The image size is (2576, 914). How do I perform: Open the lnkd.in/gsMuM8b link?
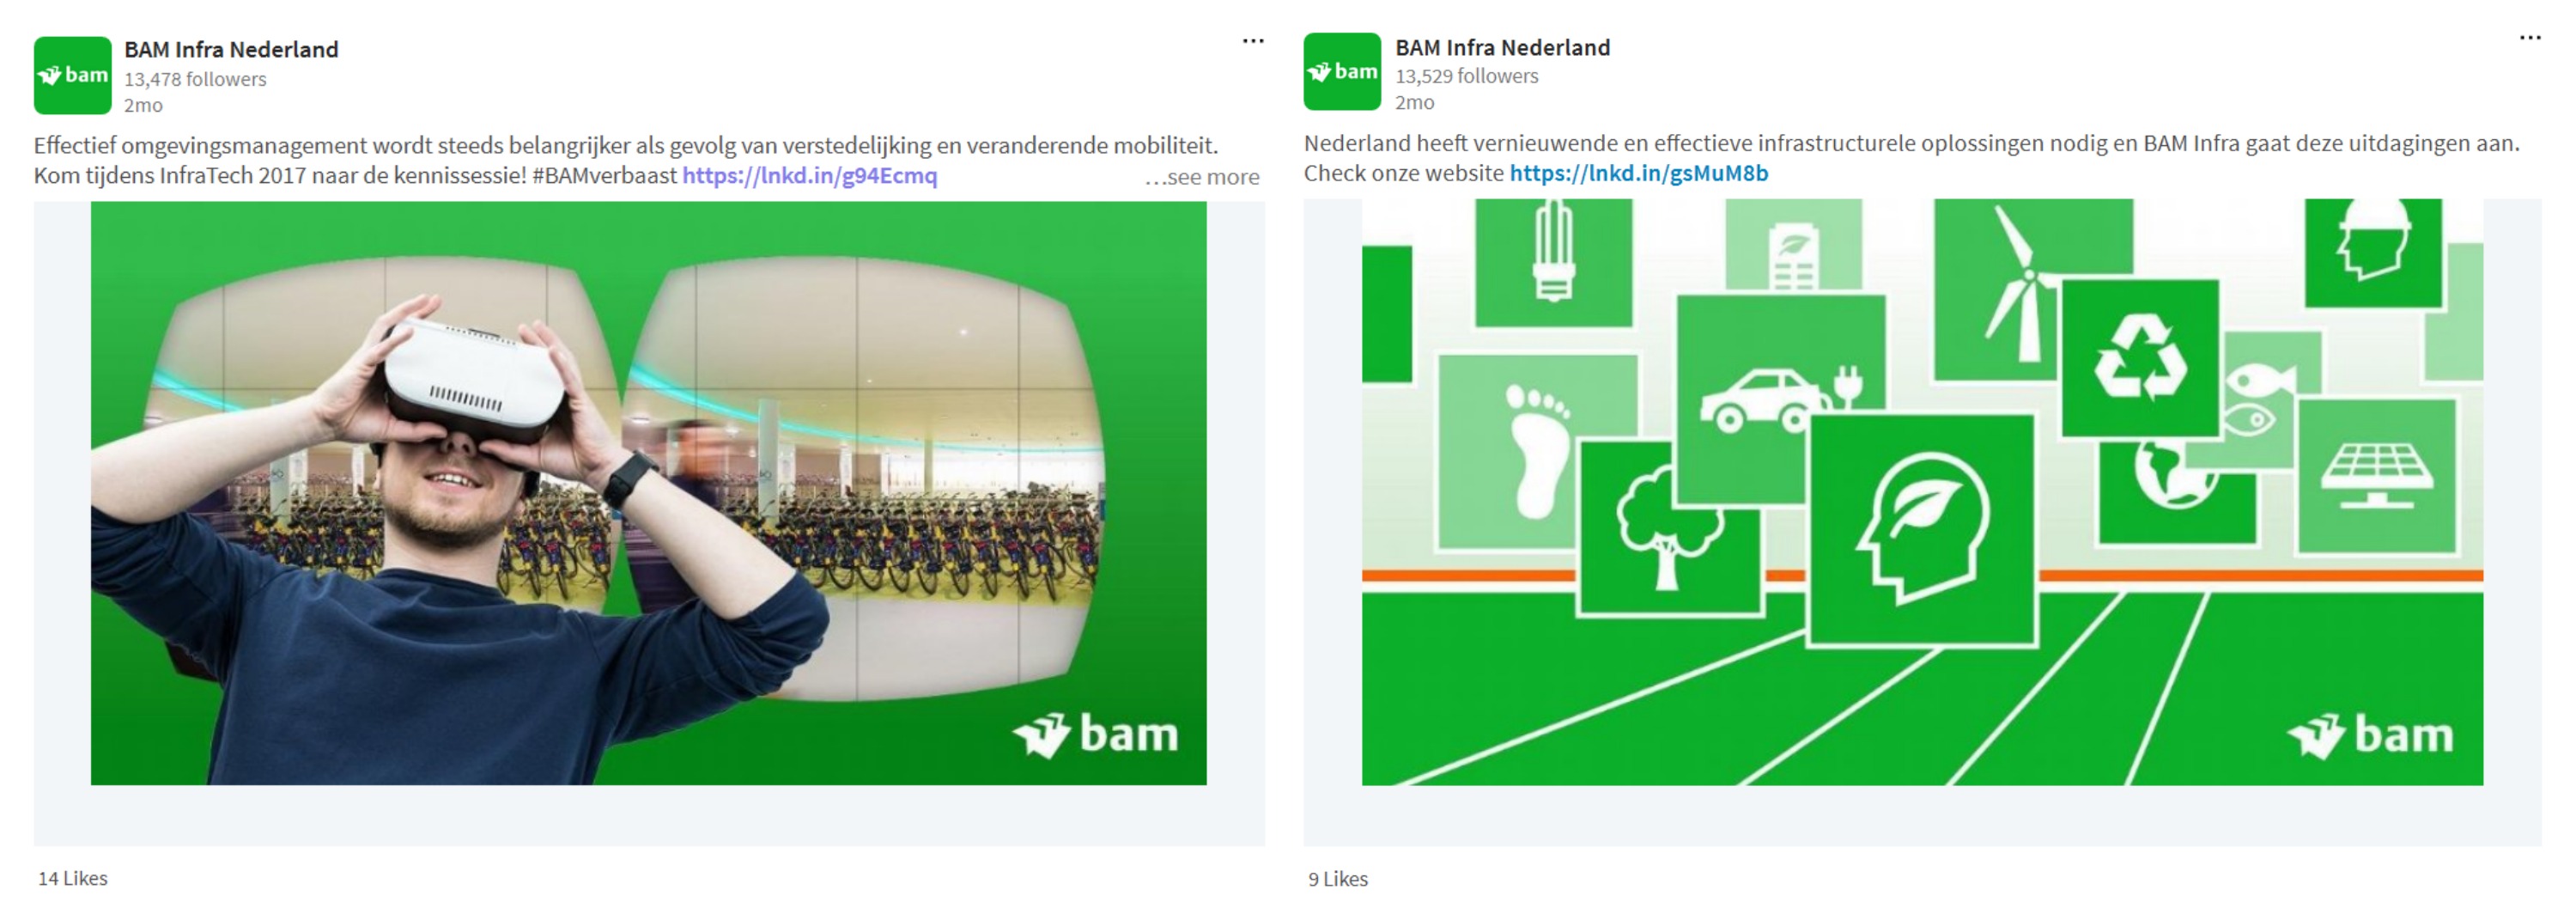(1639, 173)
